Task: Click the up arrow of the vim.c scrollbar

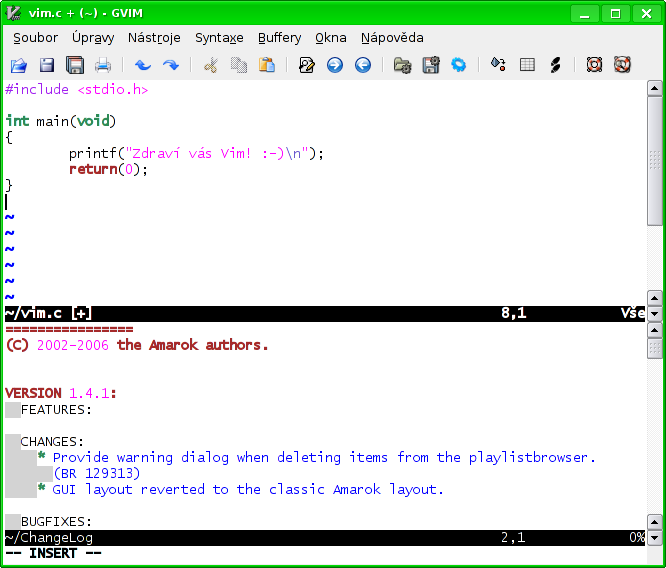Action: [654, 88]
